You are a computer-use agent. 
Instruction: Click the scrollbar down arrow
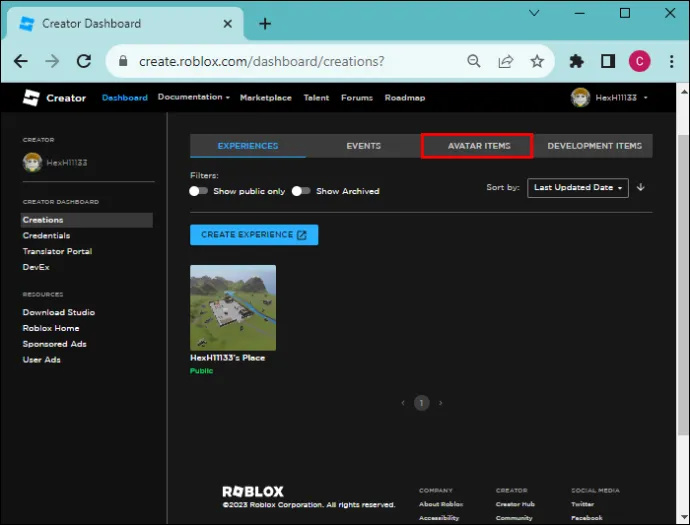click(x=683, y=517)
